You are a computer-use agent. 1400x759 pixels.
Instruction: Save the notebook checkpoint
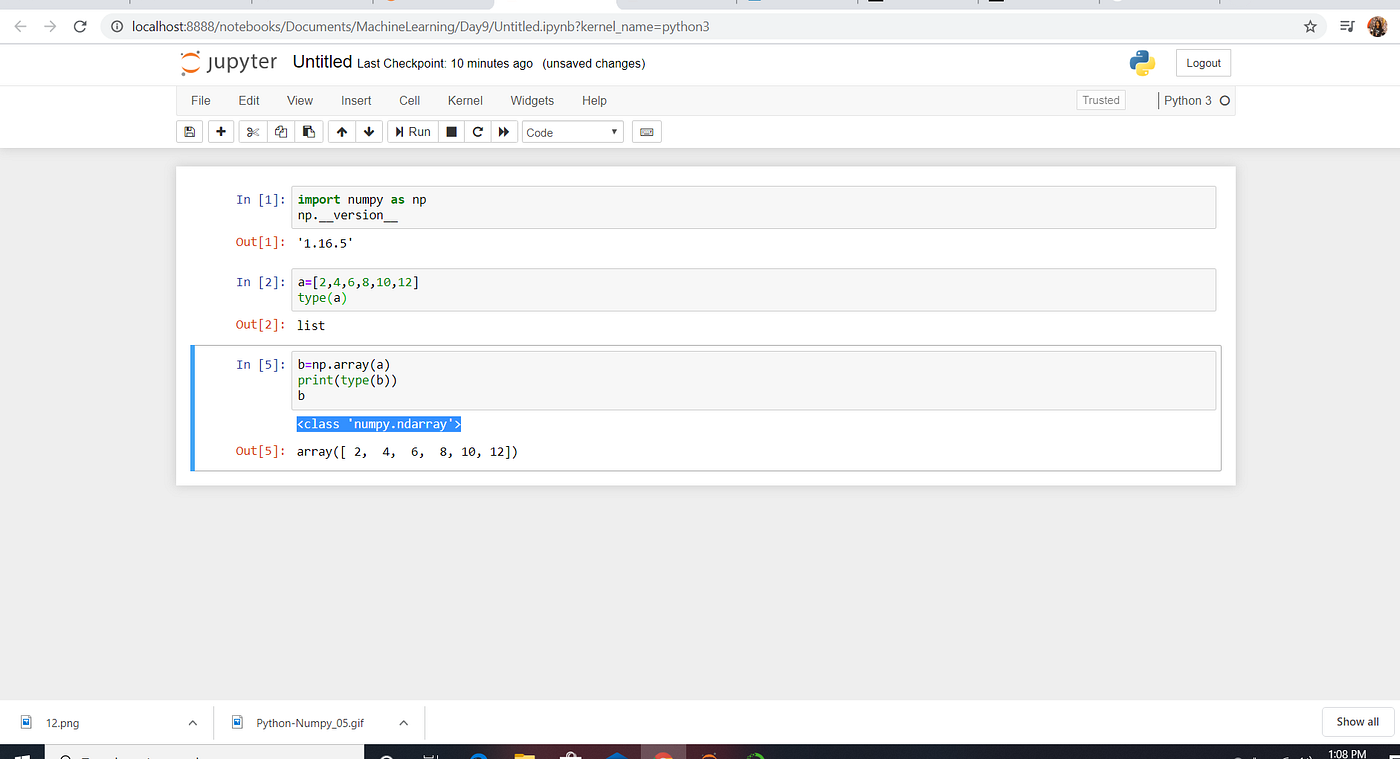pos(189,131)
